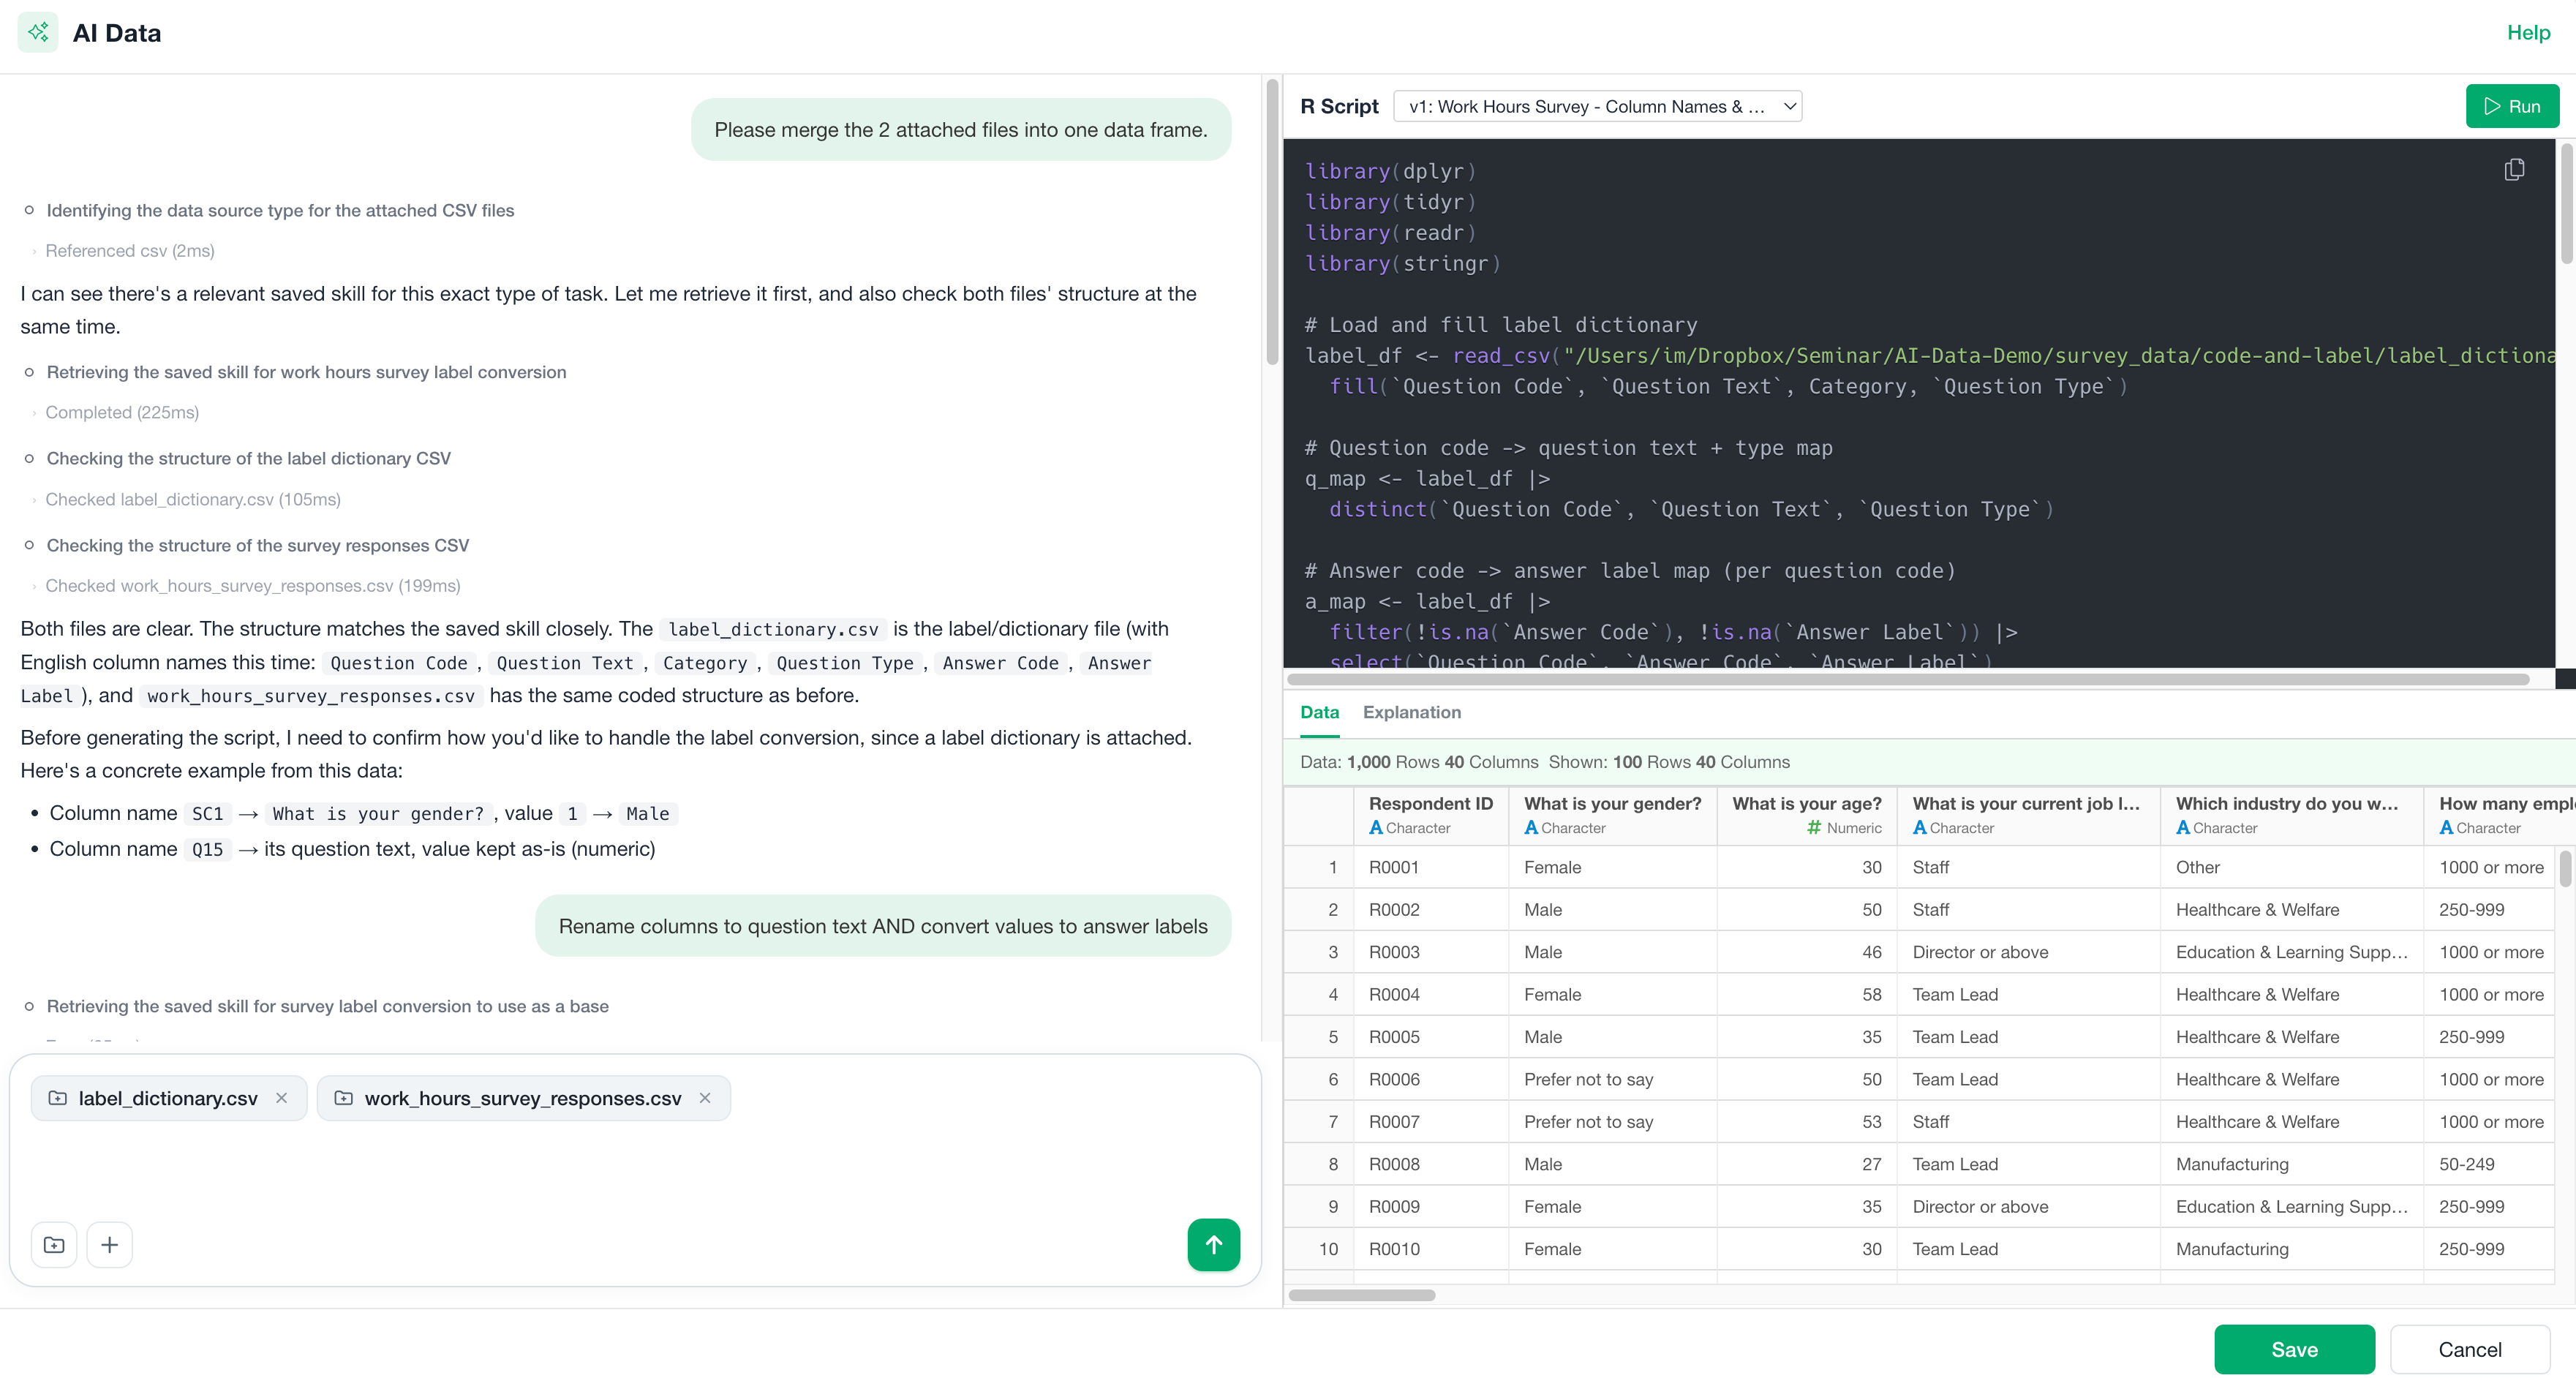Copy the R script with the copy icon
2576x1378 pixels.
click(x=2514, y=169)
